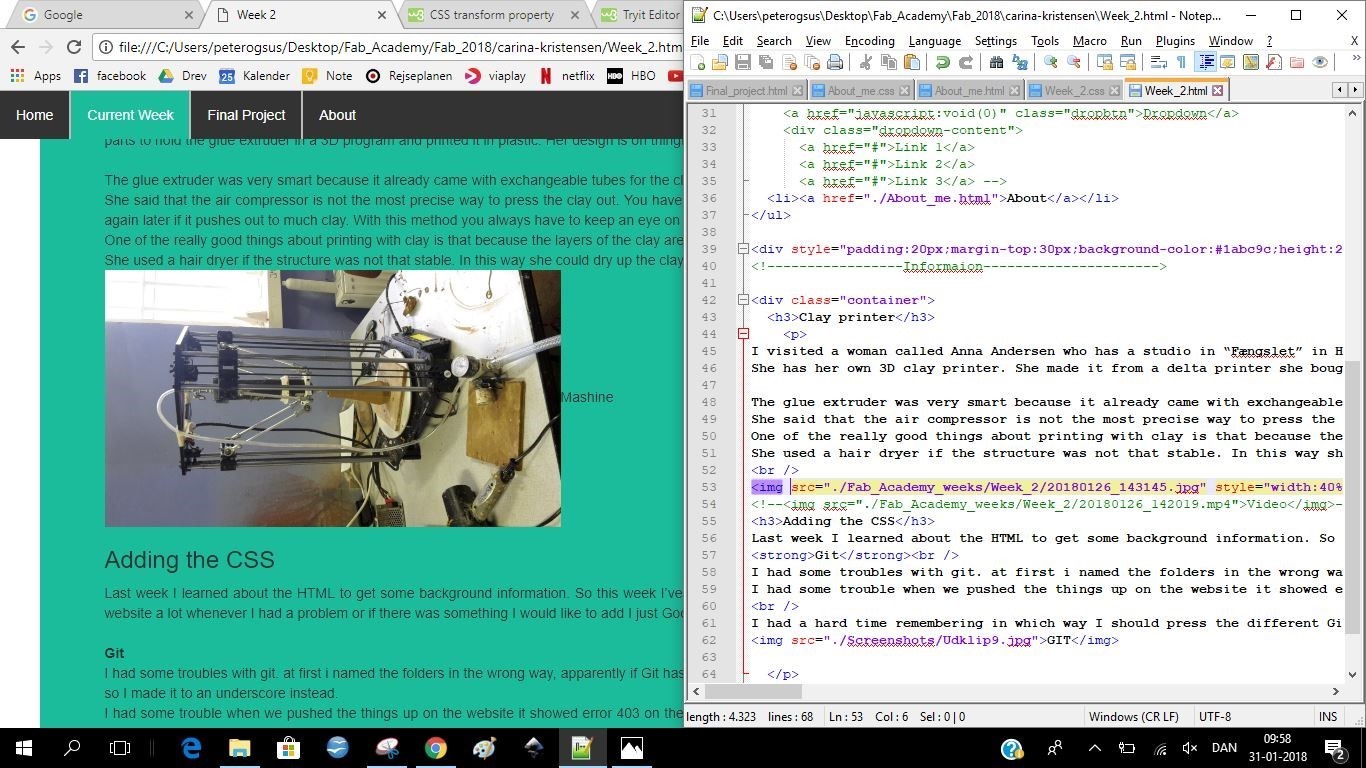Open the Final Project nav link
Viewport: 1366px width, 768px height.
click(246, 115)
